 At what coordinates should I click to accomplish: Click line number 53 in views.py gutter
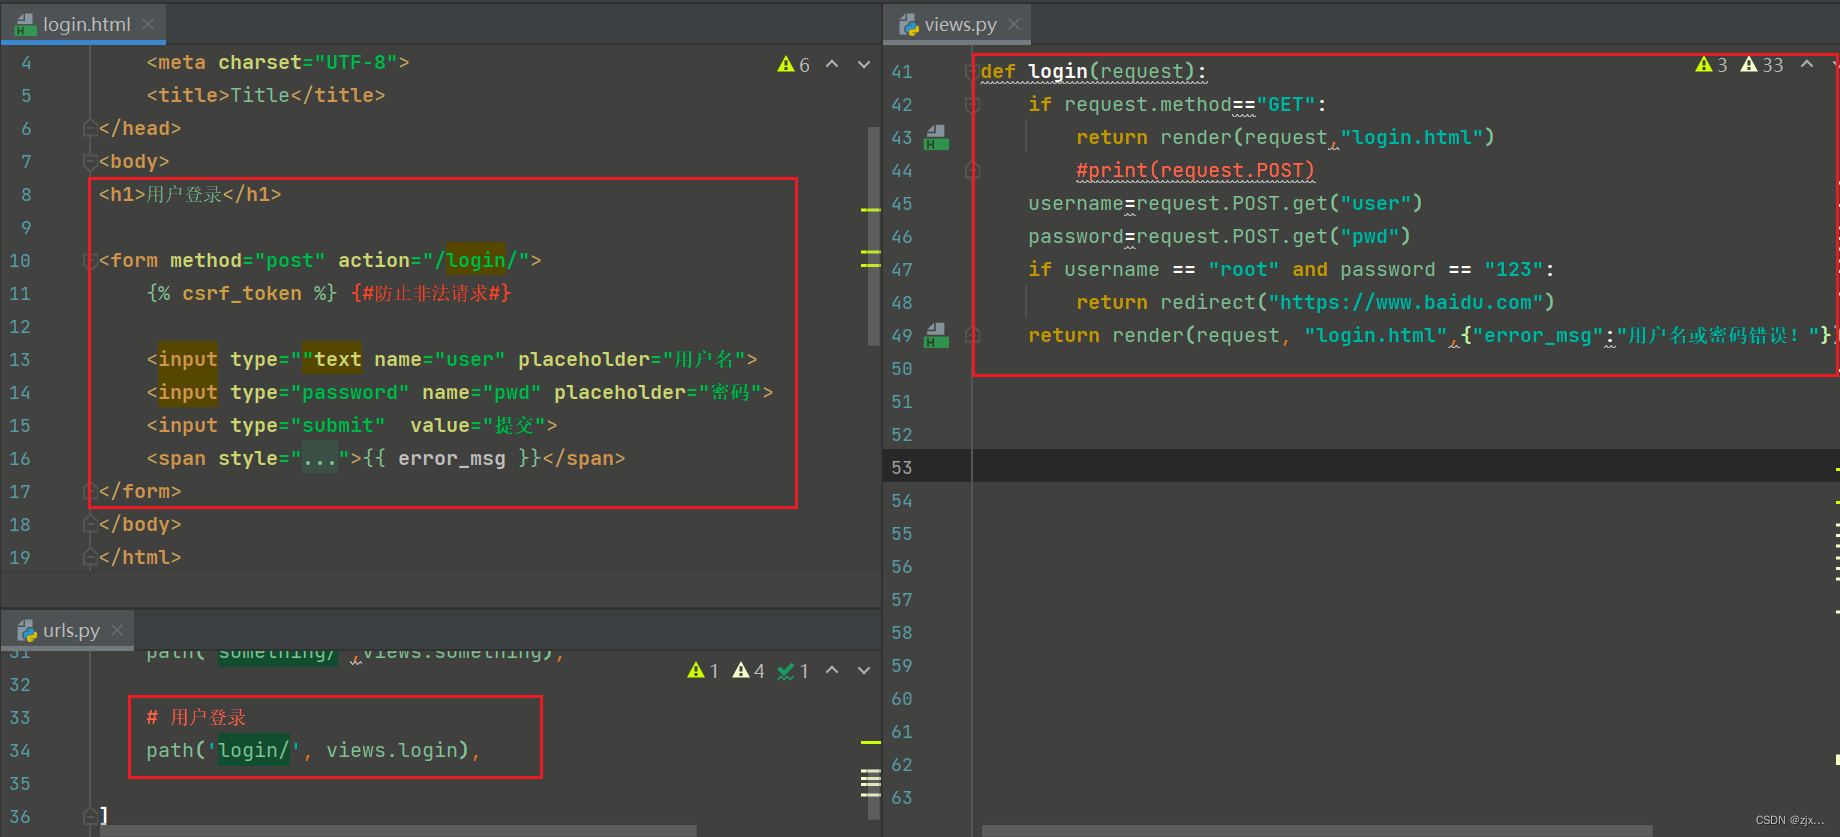click(902, 467)
